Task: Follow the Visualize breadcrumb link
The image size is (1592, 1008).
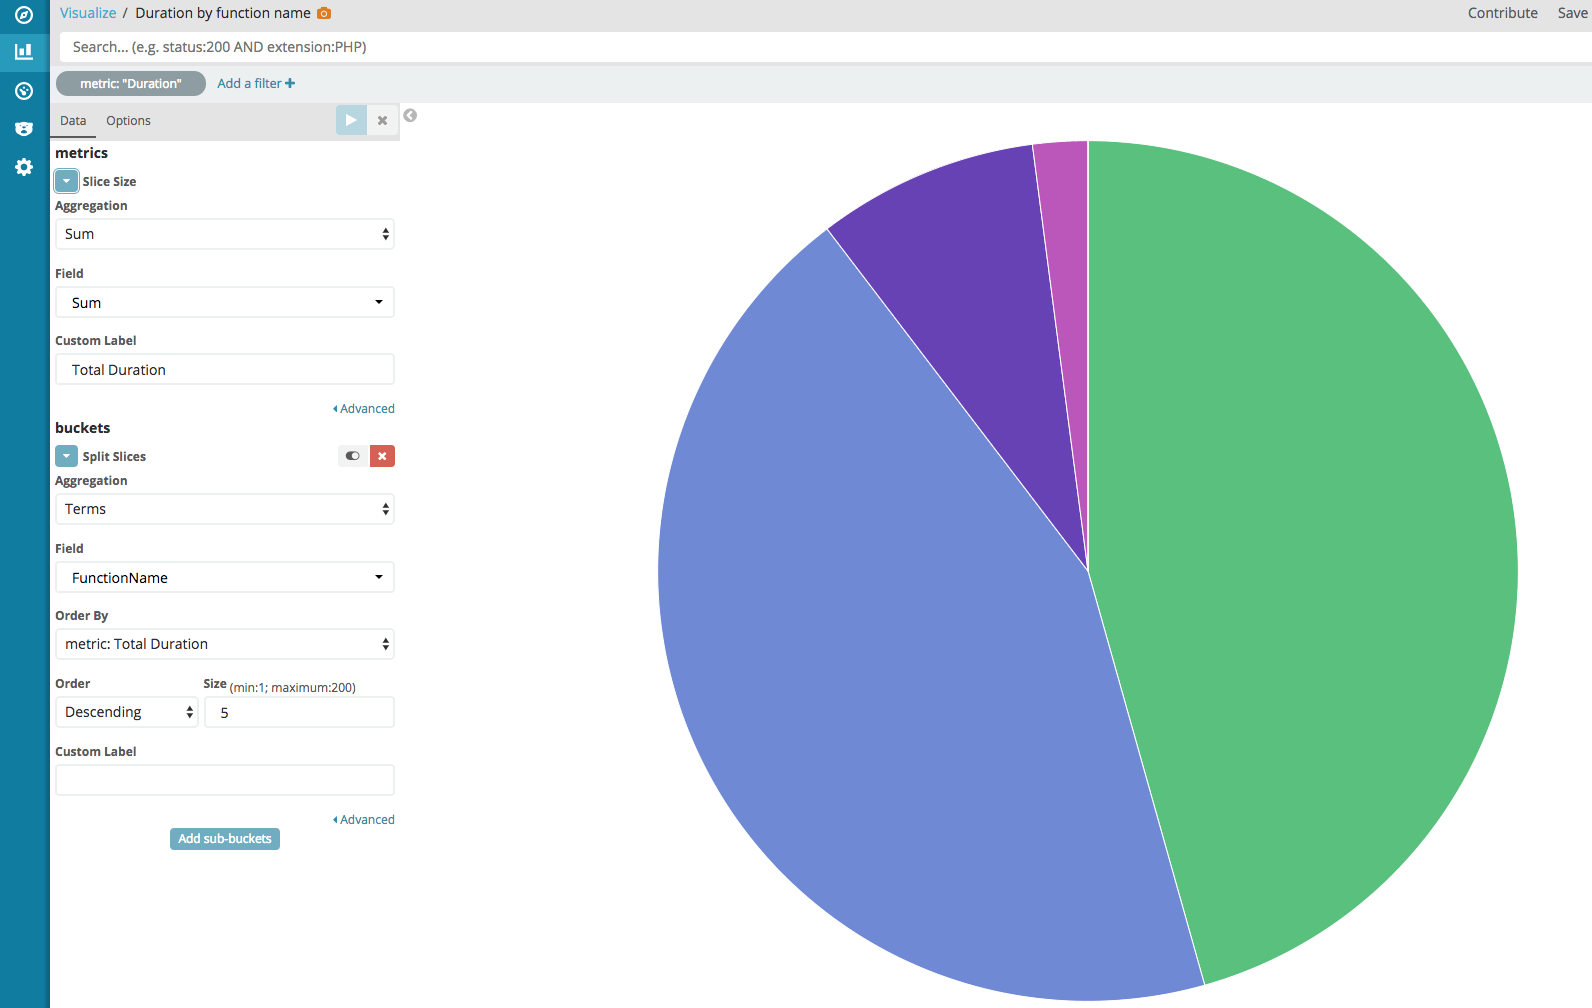Action: [x=88, y=13]
